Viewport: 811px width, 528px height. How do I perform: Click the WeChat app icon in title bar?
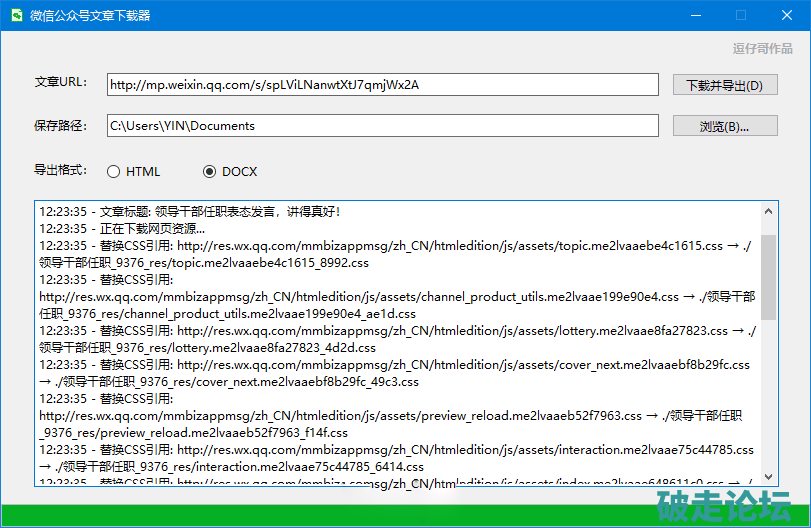(15, 15)
